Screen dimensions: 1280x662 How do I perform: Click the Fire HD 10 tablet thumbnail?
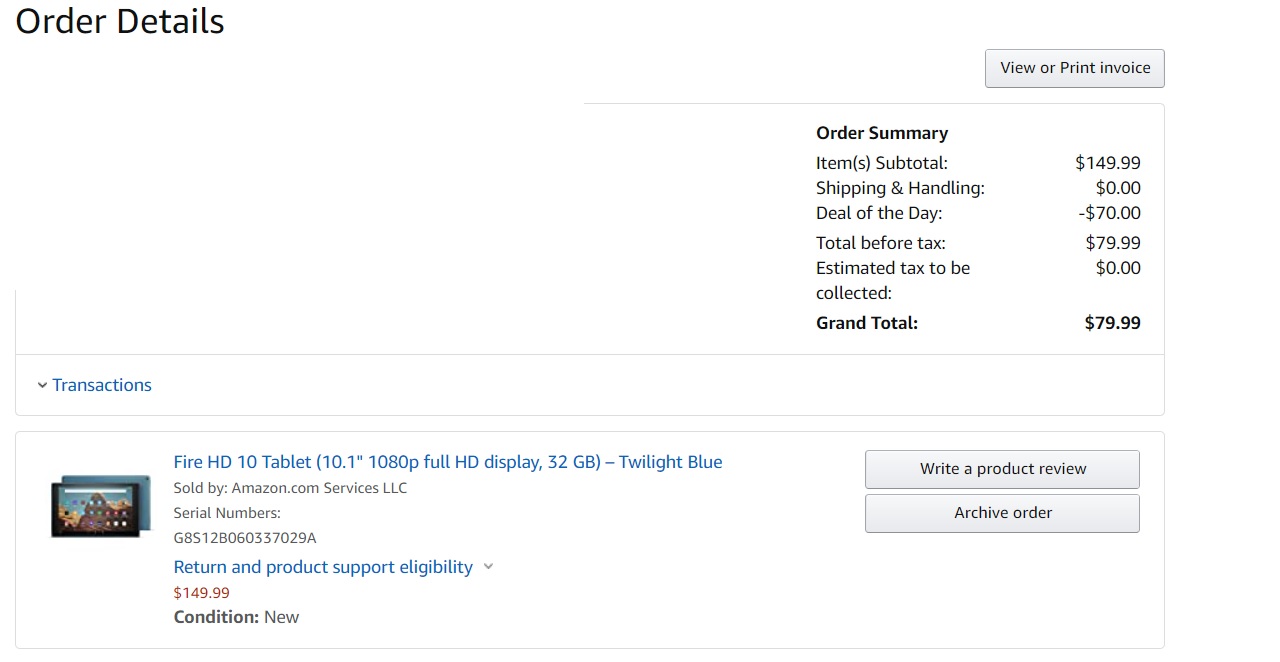pos(101,507)
